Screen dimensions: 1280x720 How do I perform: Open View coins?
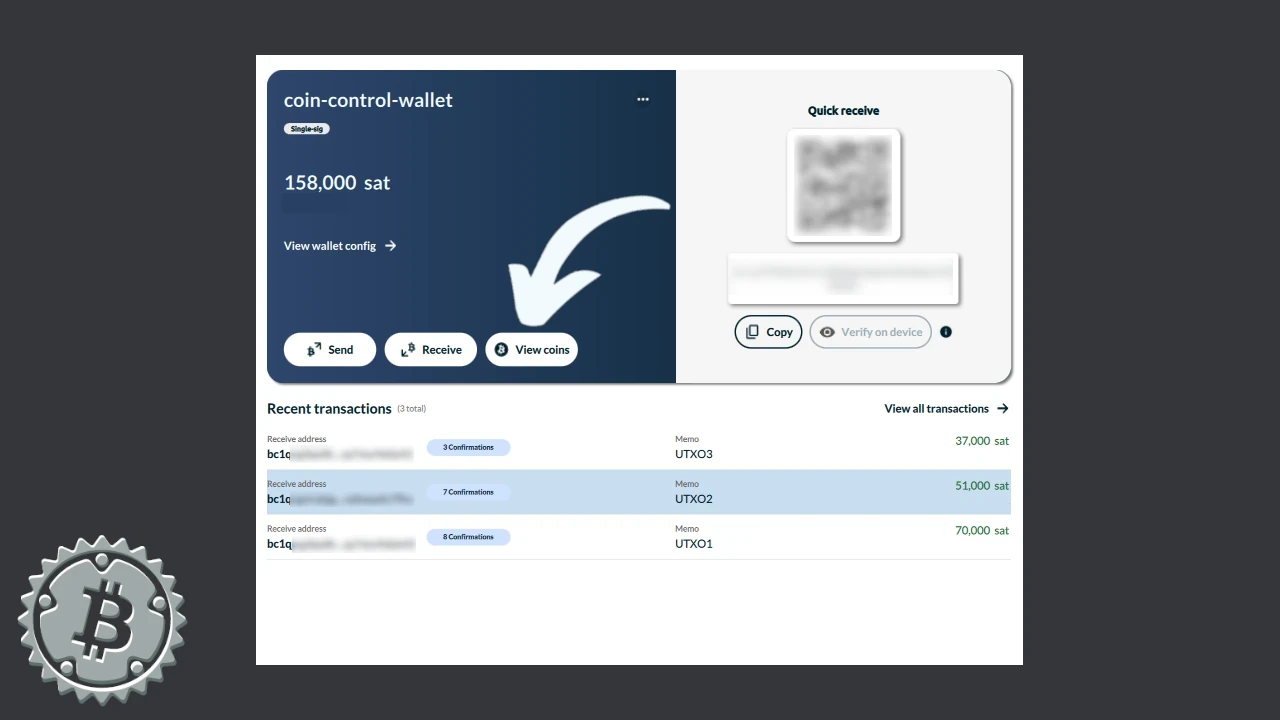532,350
